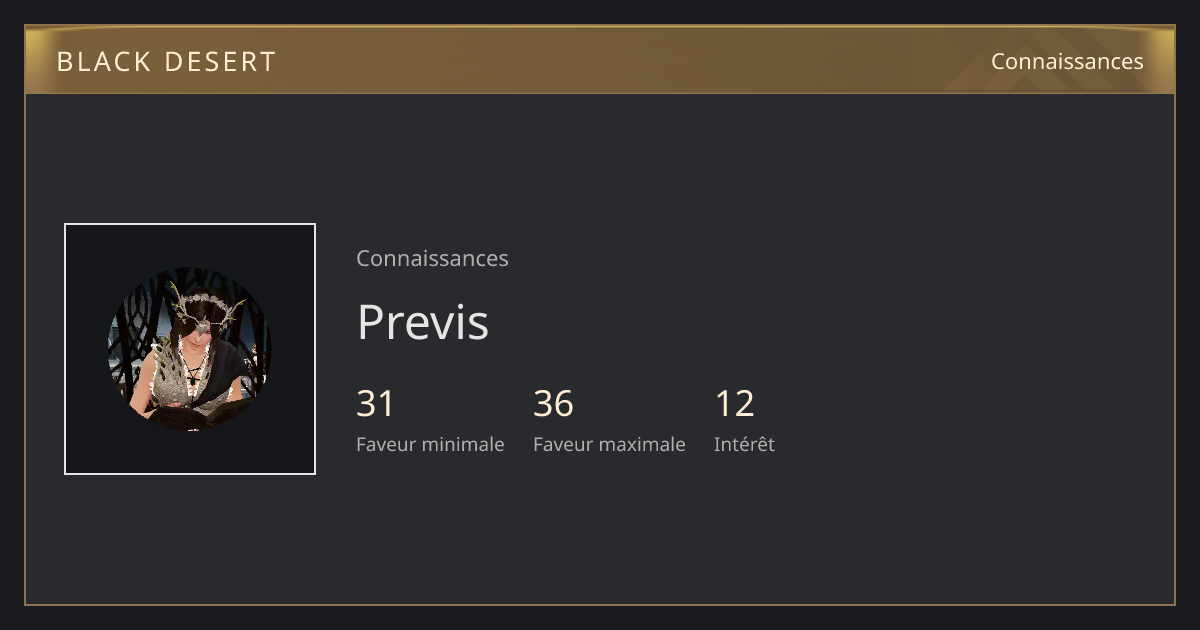Select the Intérêt label
This screenshot has height=630, width=1200.
pyautogui.click(x=744, y=444)
